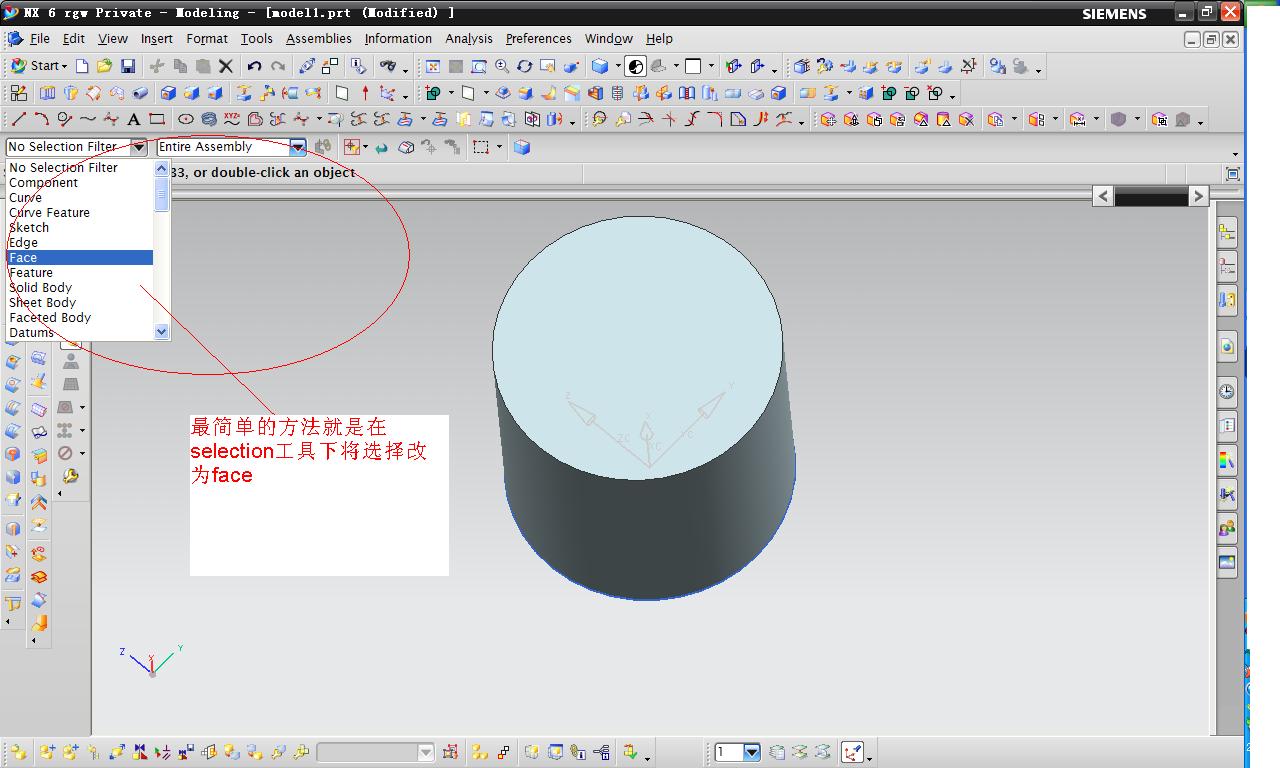This screenshot has height=768, width=1280.
Task: Click the filter list scroll down arrow
Action: coord(162,332)
